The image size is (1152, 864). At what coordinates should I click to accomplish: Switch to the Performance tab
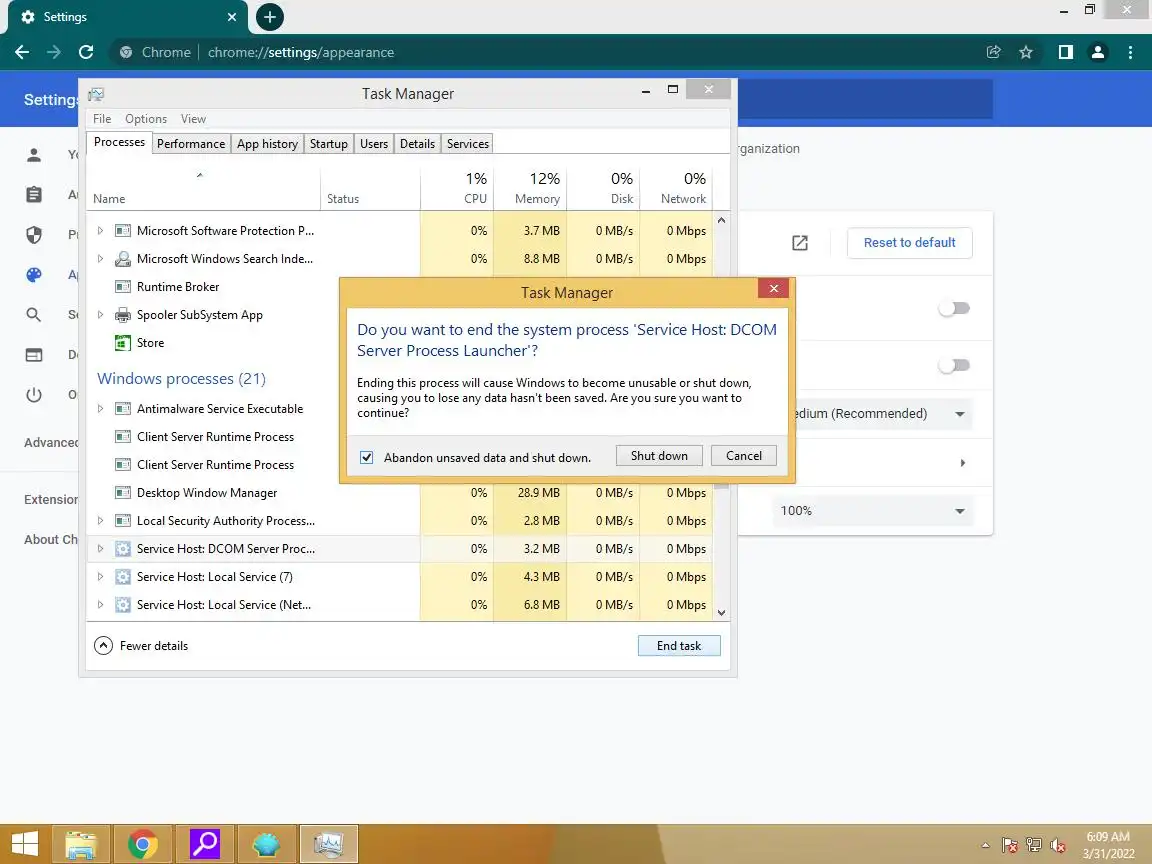191,144
